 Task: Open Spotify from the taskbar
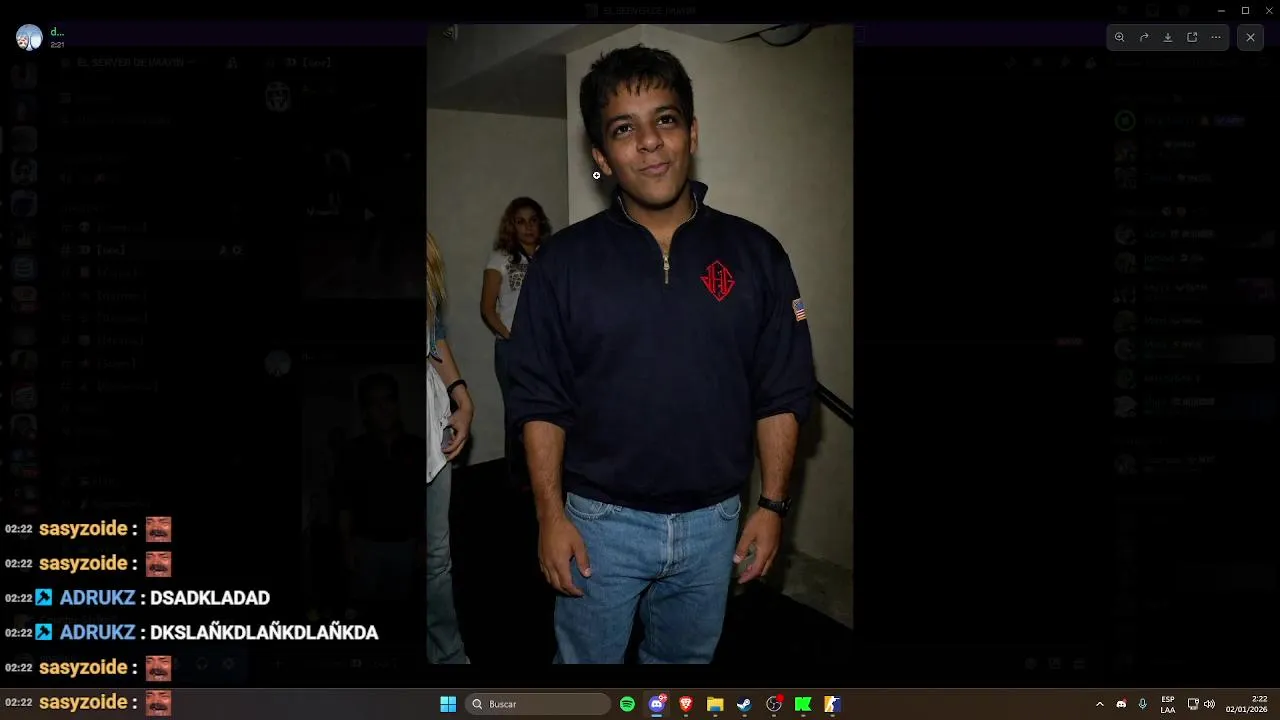(x=627, y=704)
